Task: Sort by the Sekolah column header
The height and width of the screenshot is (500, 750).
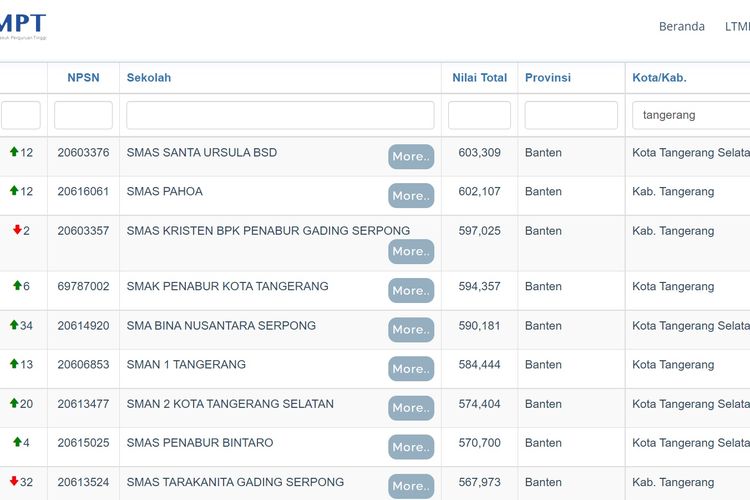Action: pyautogui.click(x=149, y=78)
